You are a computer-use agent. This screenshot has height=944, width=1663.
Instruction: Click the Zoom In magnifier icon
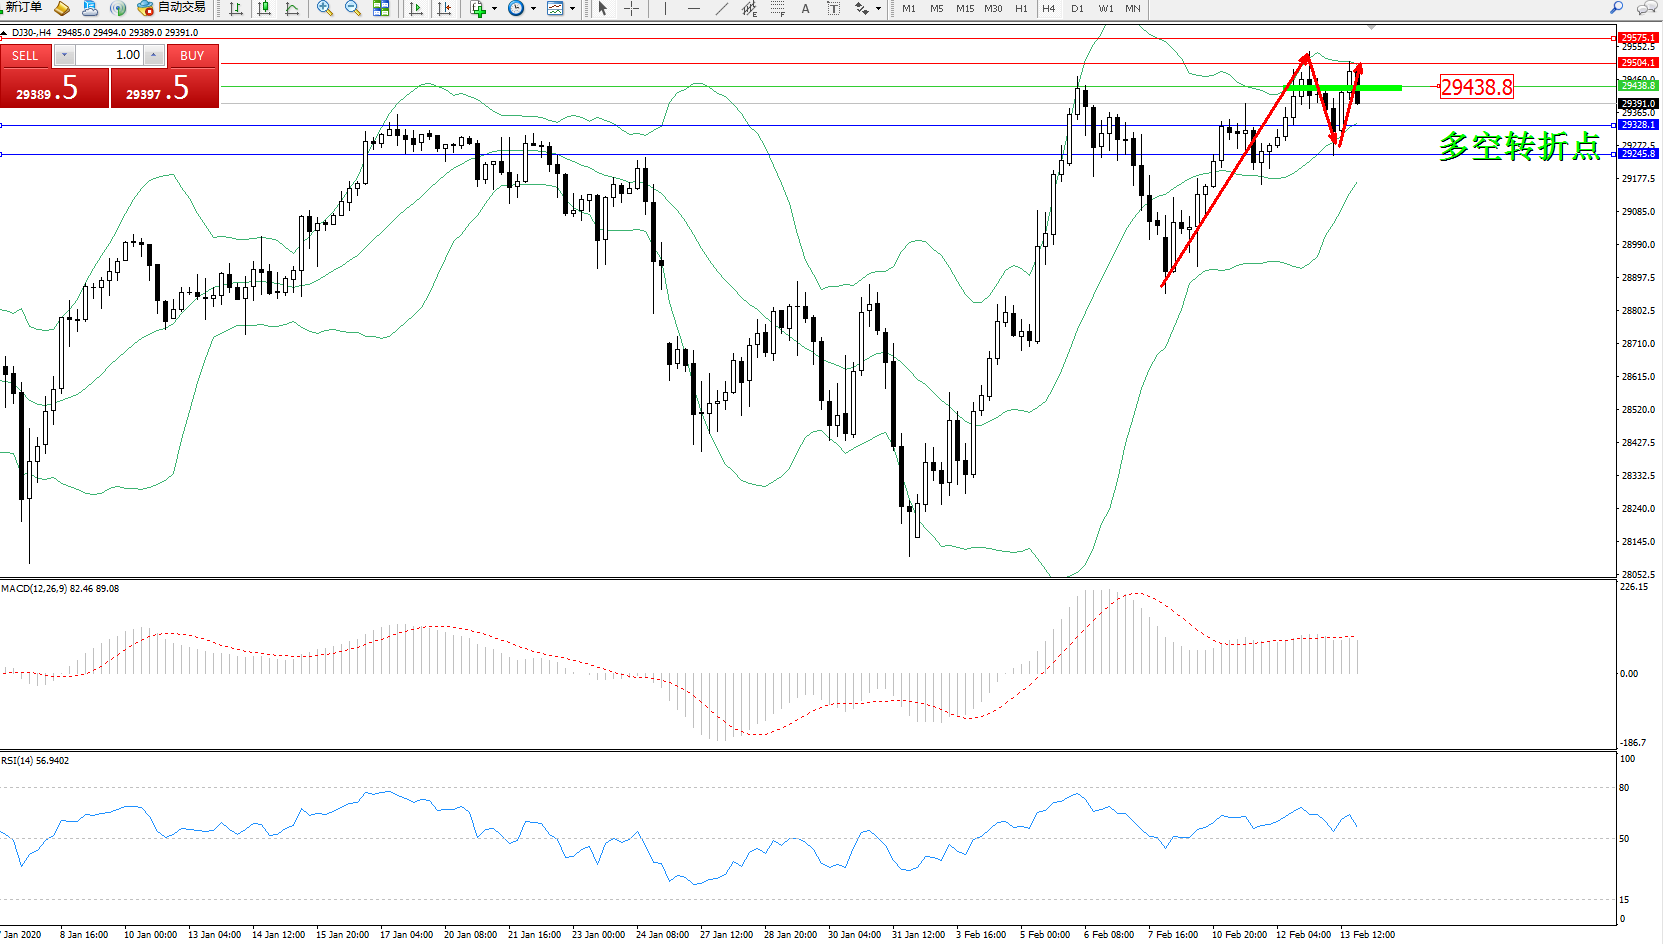point(325,9)
